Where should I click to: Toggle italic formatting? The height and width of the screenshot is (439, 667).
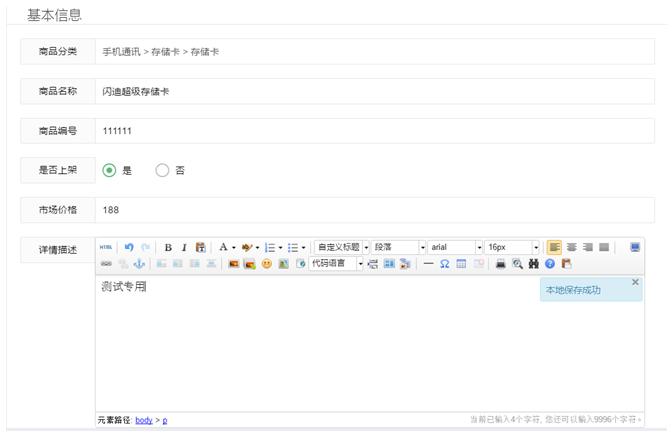coord(184,248)
